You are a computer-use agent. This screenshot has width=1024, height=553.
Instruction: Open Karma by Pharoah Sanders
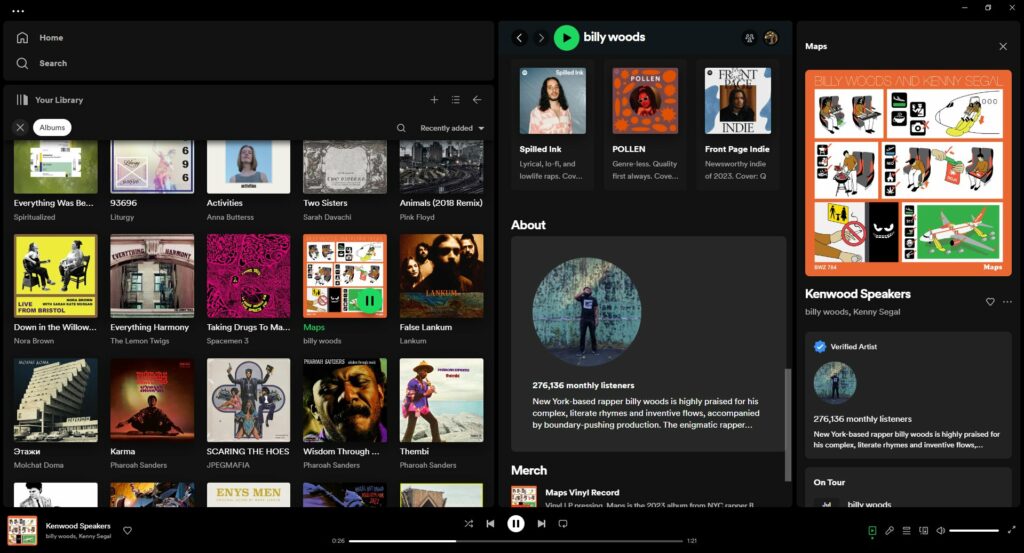(152, 400)
